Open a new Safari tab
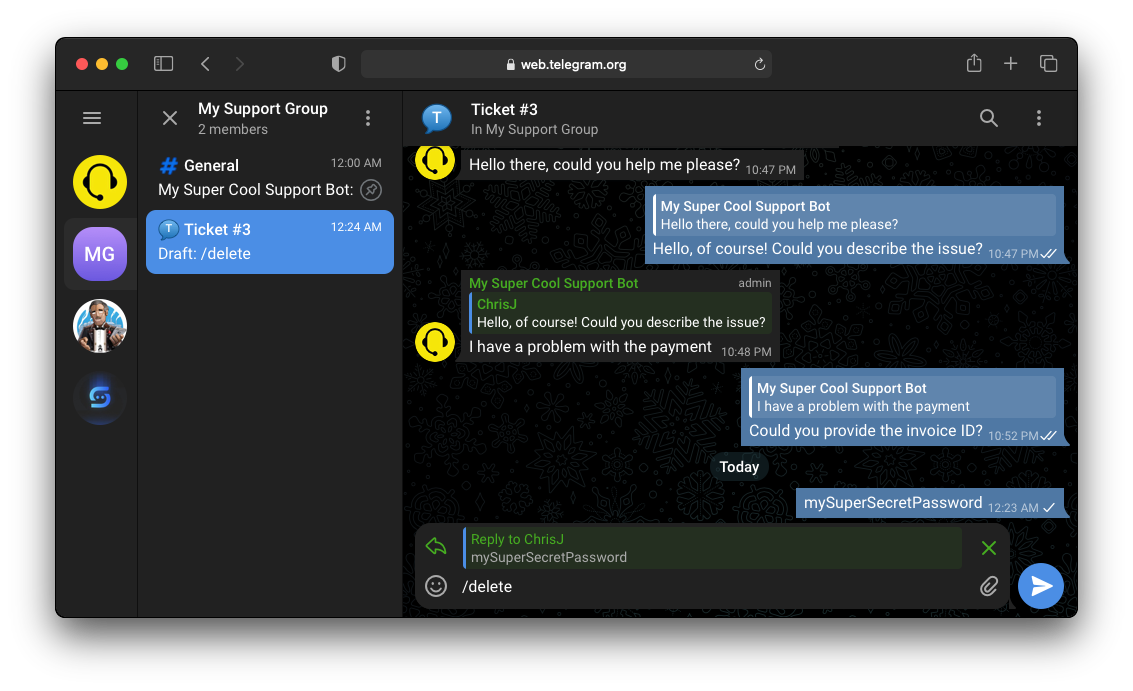 pyautogui.click(x=1010, y=64)
